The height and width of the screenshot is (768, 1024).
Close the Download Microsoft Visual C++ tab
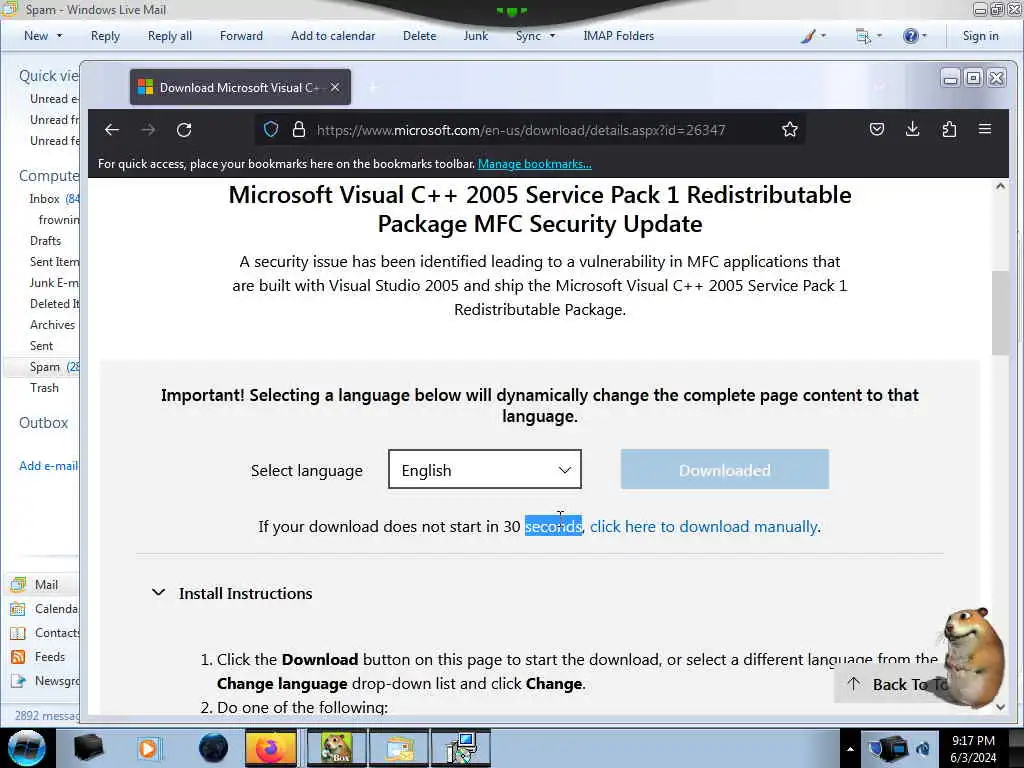pos(335,87)
